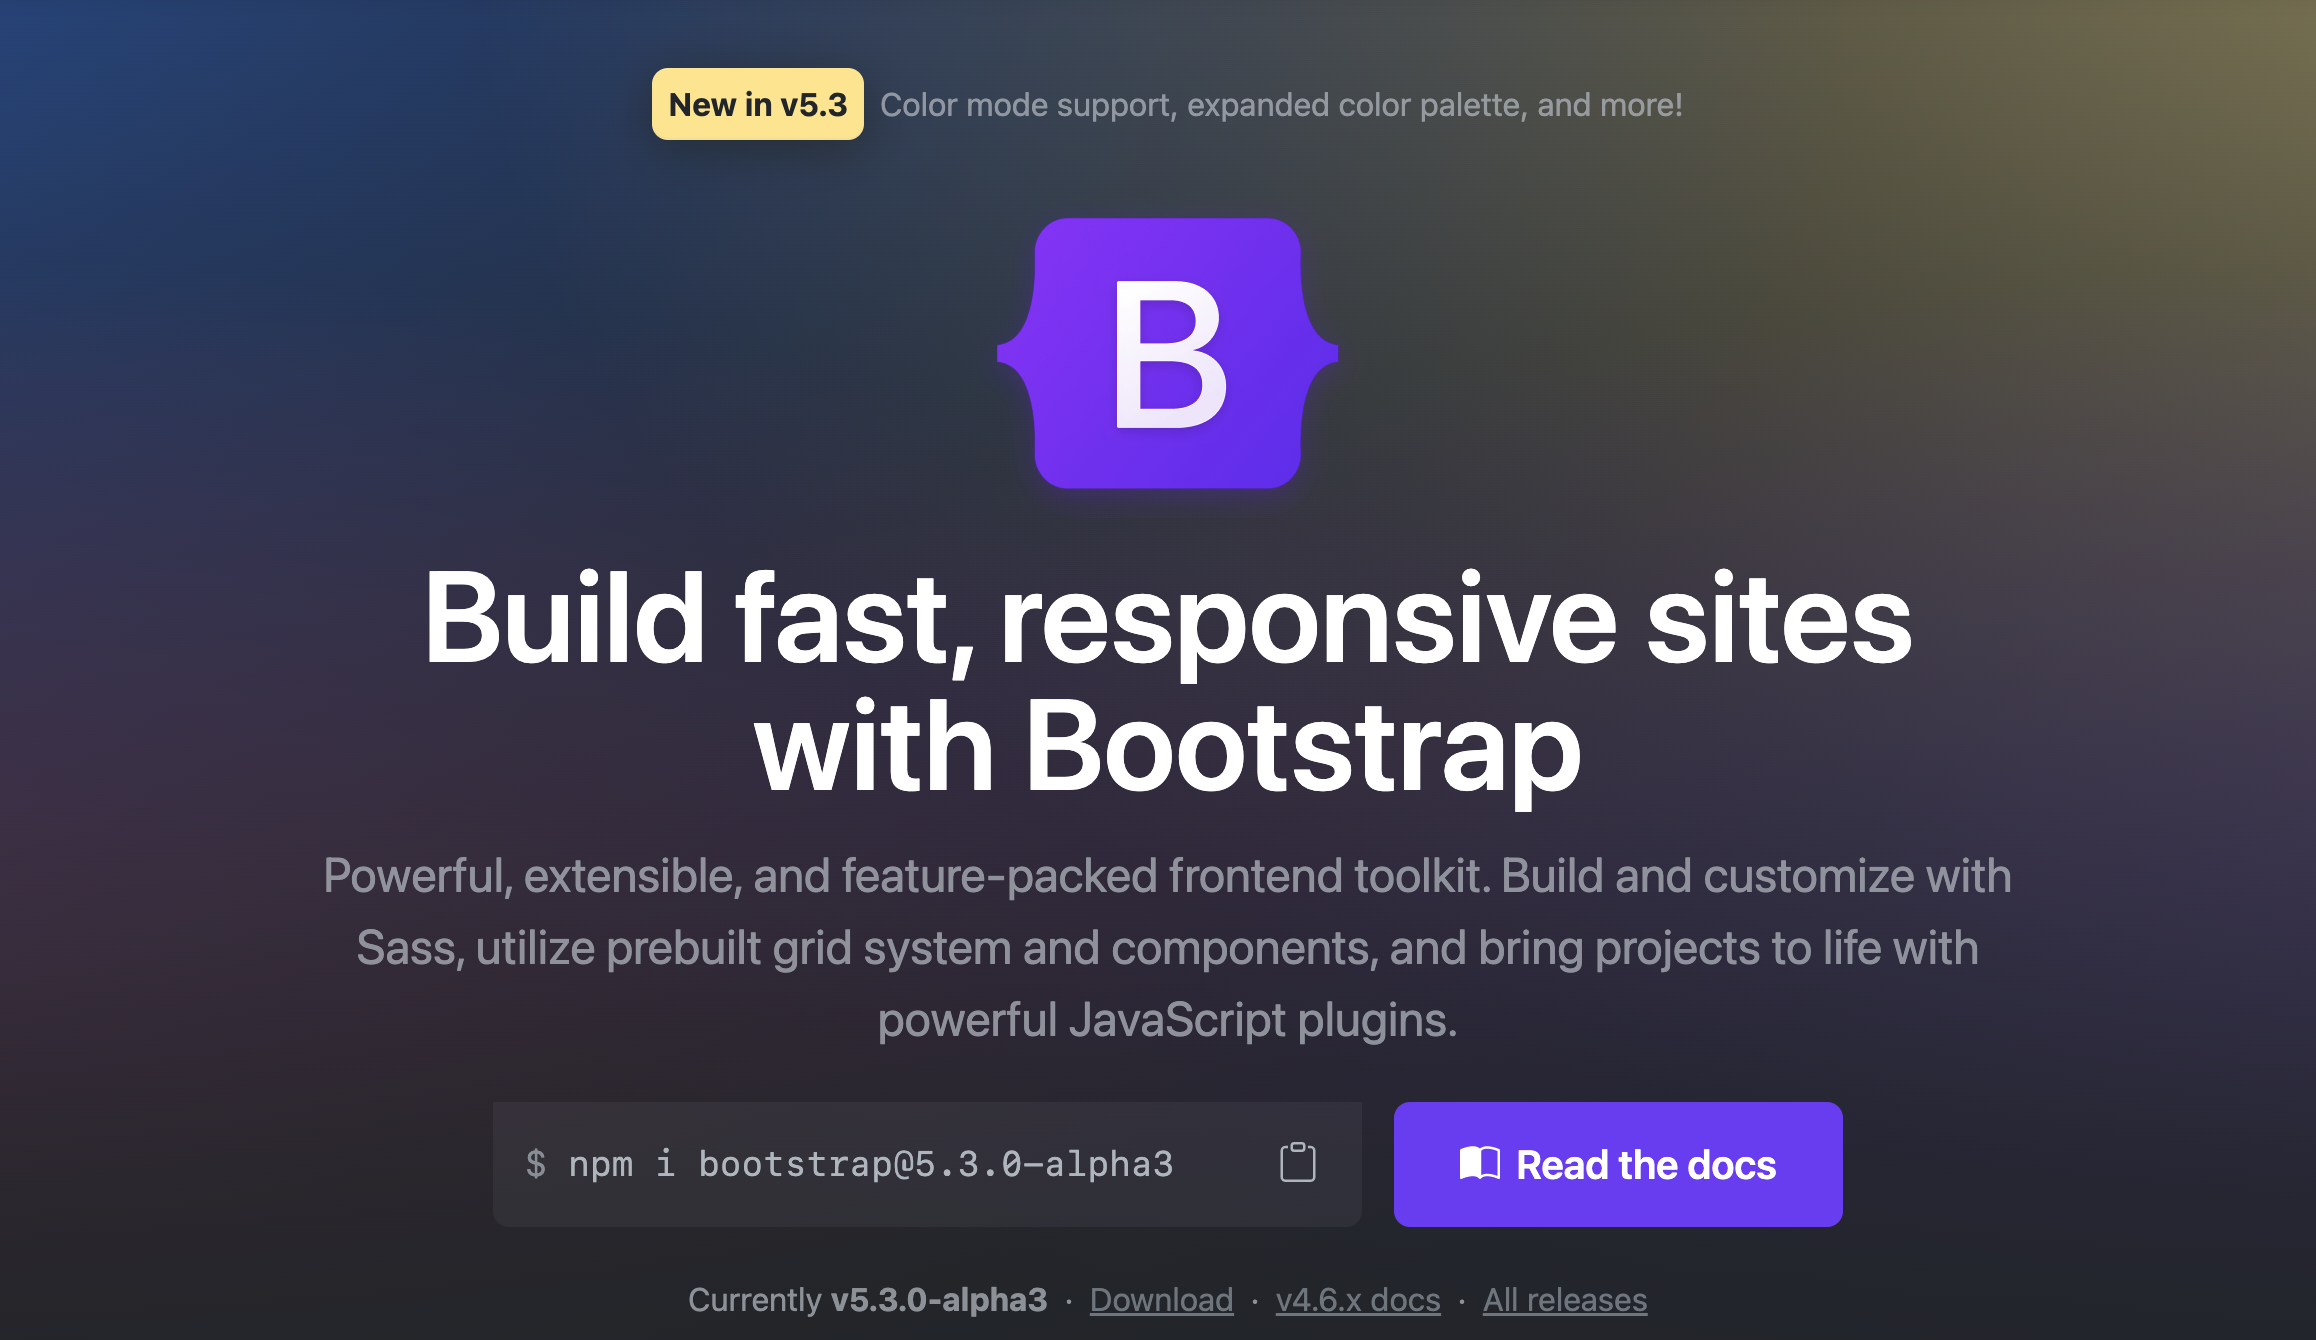Click the Read the docs button
Screen dimensions: 2316x1340
pos(1617,1163)
